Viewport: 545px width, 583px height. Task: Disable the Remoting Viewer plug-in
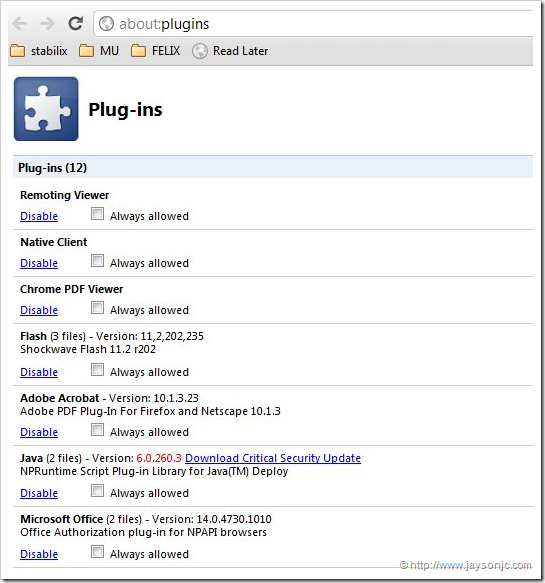pos(39,216)
